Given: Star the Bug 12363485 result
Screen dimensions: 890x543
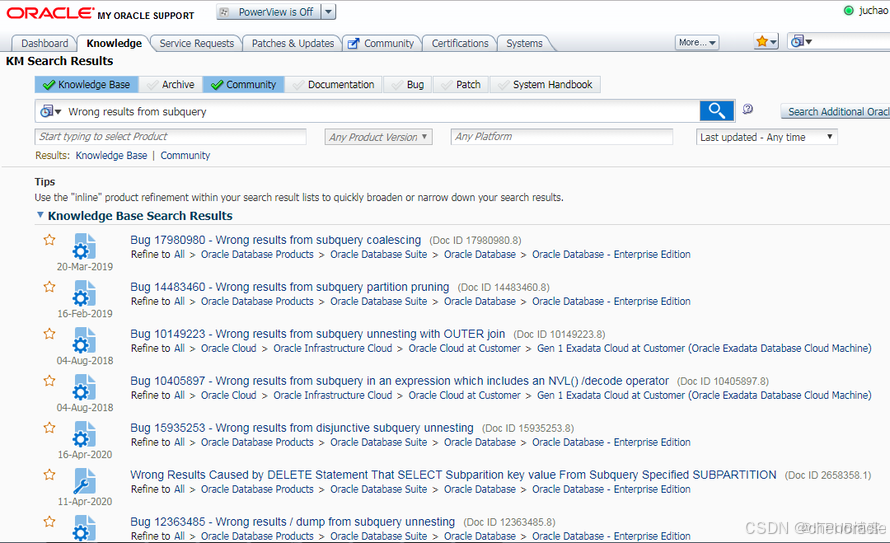Looking at the screenshot, I should click(49, 522).
